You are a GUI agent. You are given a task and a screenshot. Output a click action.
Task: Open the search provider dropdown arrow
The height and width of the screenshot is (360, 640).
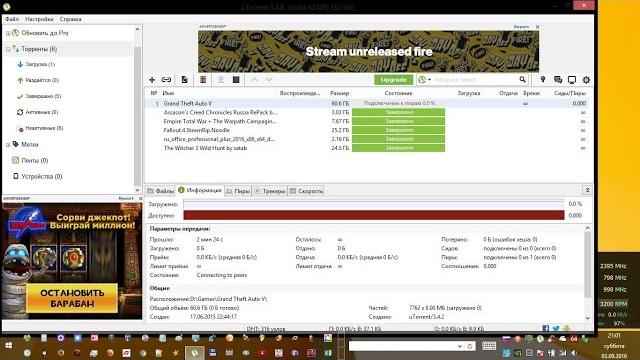[x=429, y=80]
